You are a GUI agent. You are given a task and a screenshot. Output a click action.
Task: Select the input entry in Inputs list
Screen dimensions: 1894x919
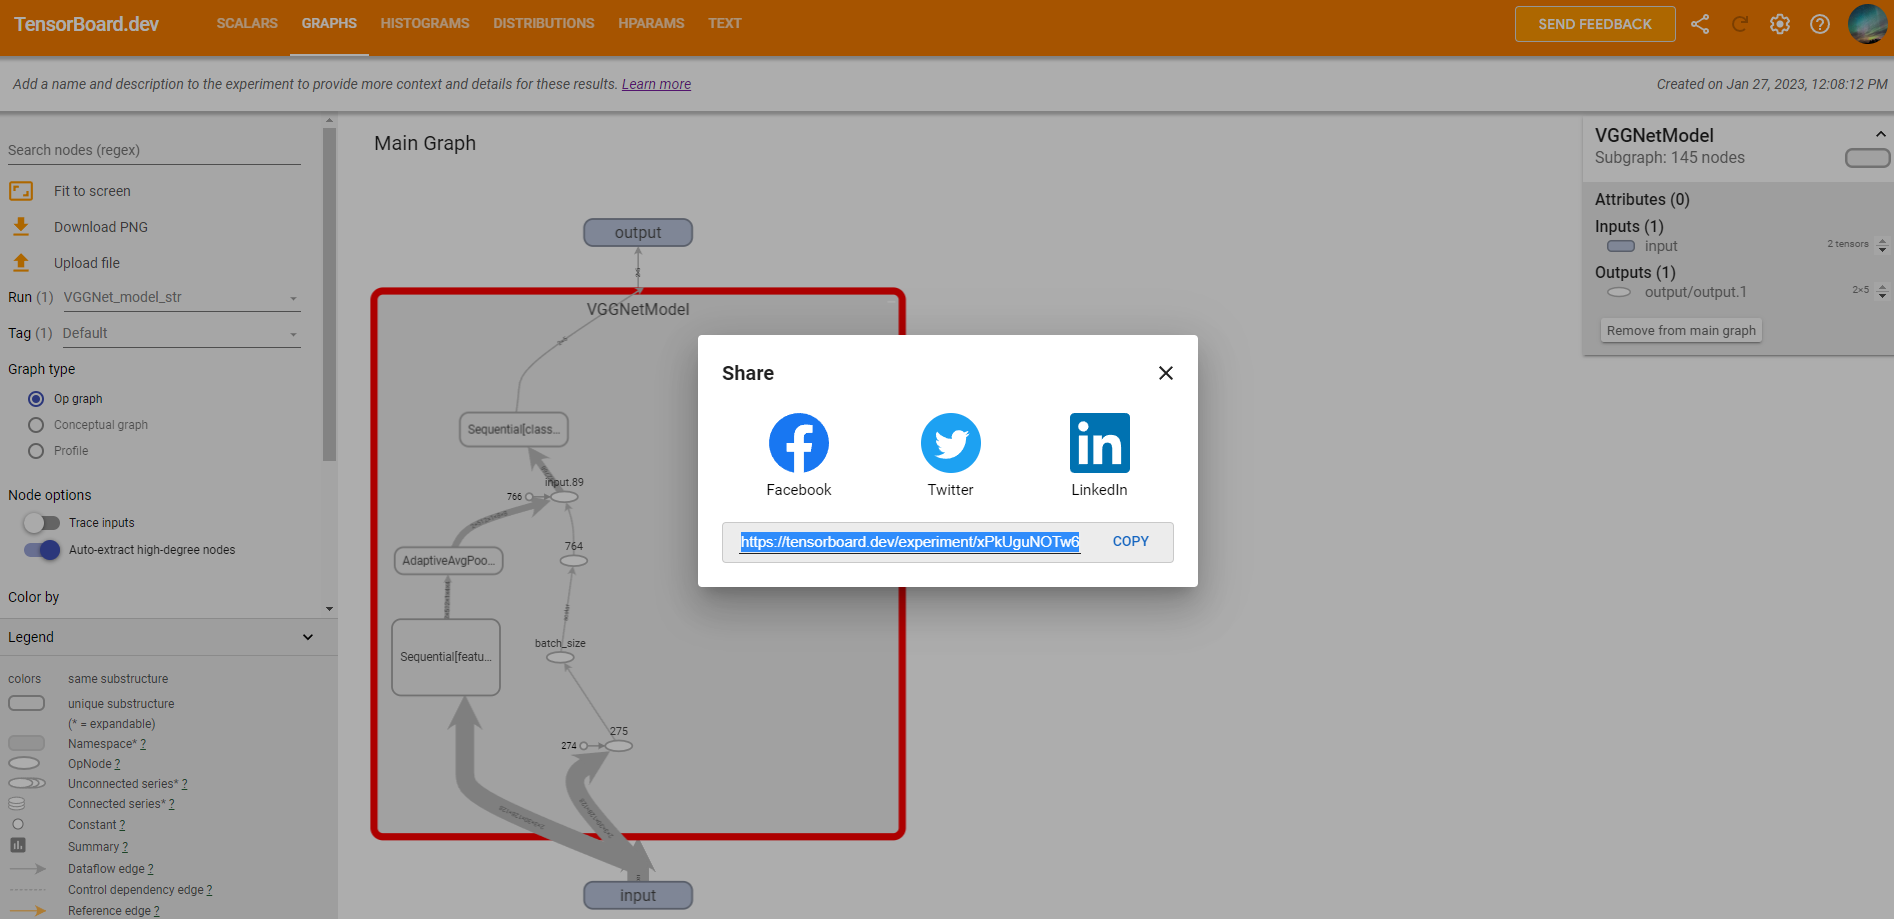1660,246
